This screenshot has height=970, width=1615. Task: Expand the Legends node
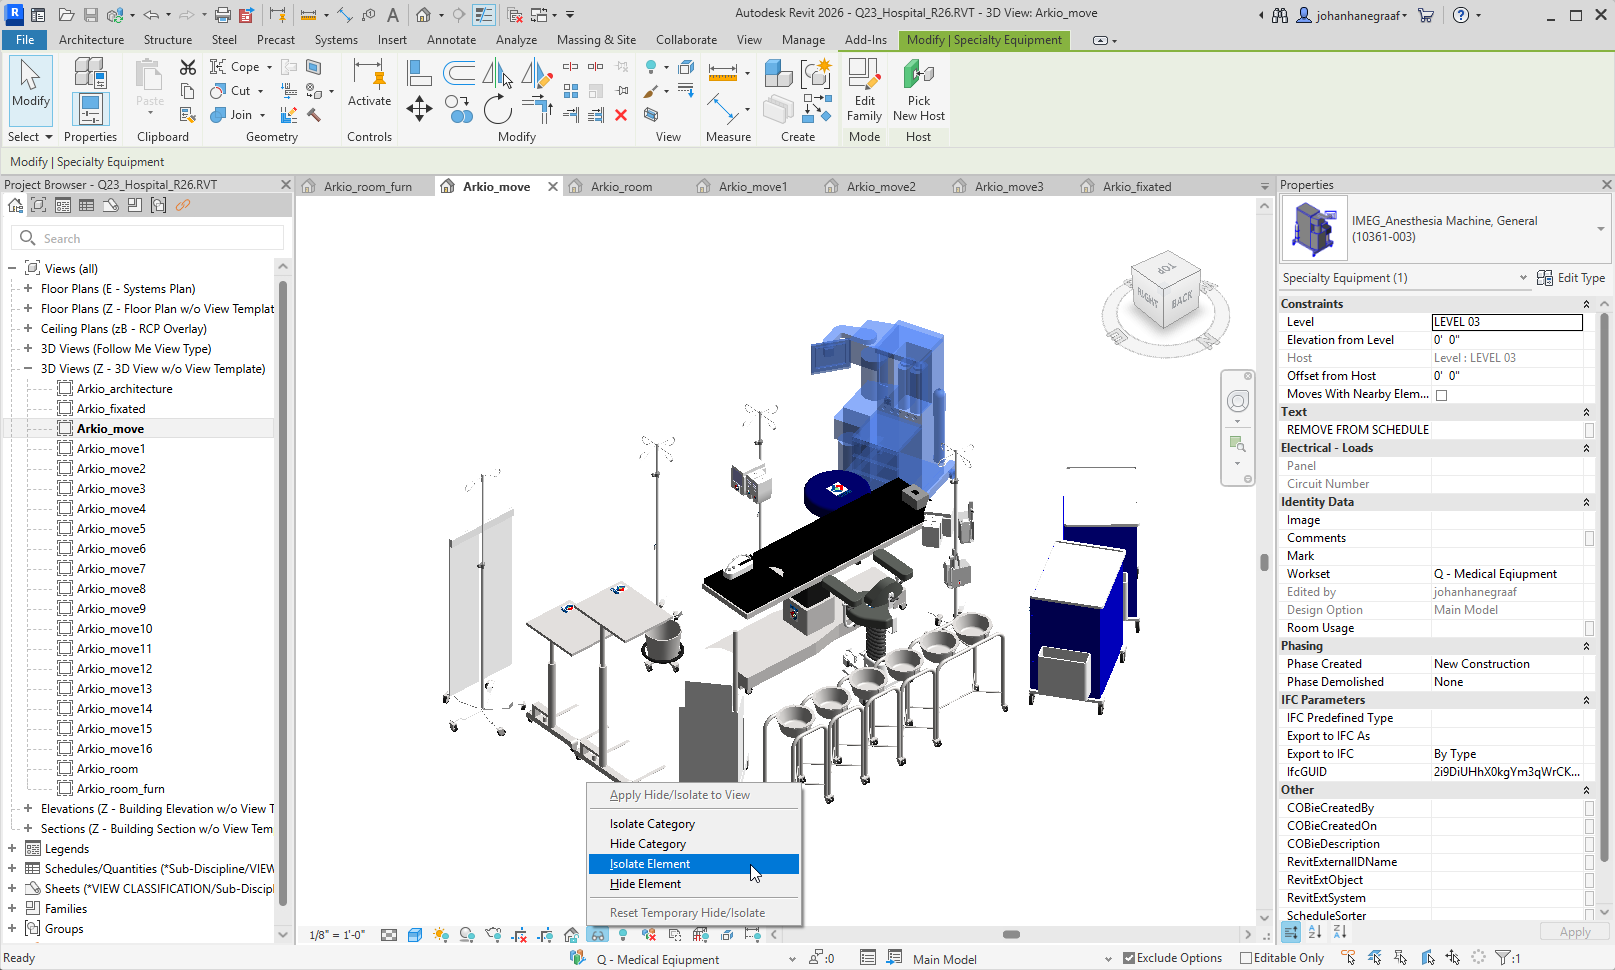click(12, 848)
